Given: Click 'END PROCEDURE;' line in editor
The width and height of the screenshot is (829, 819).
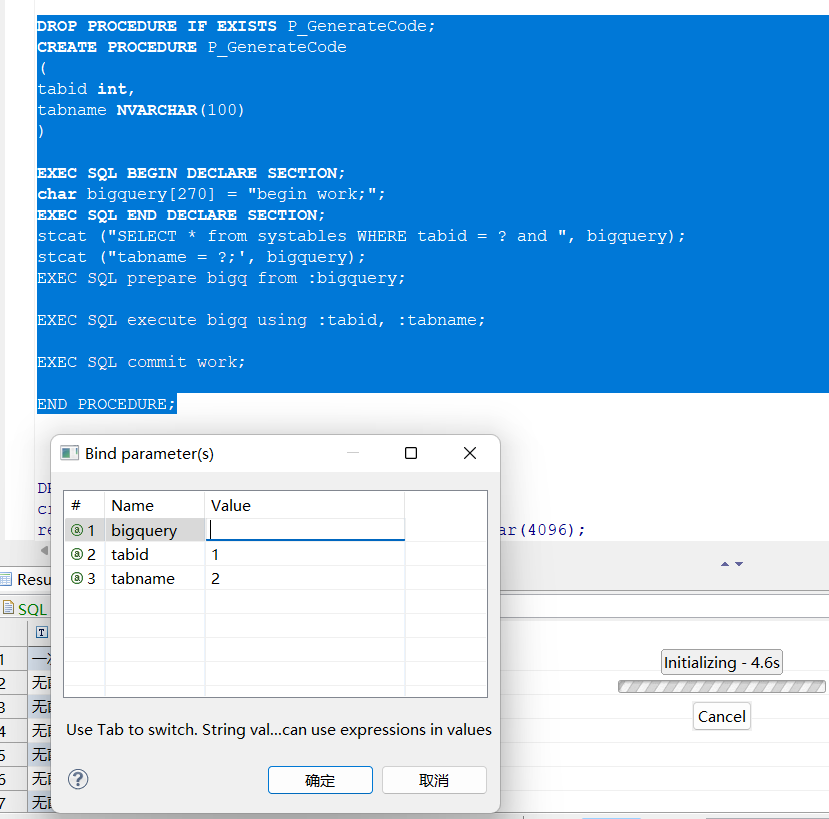Looking at the screenshot, I should point(106,404).
